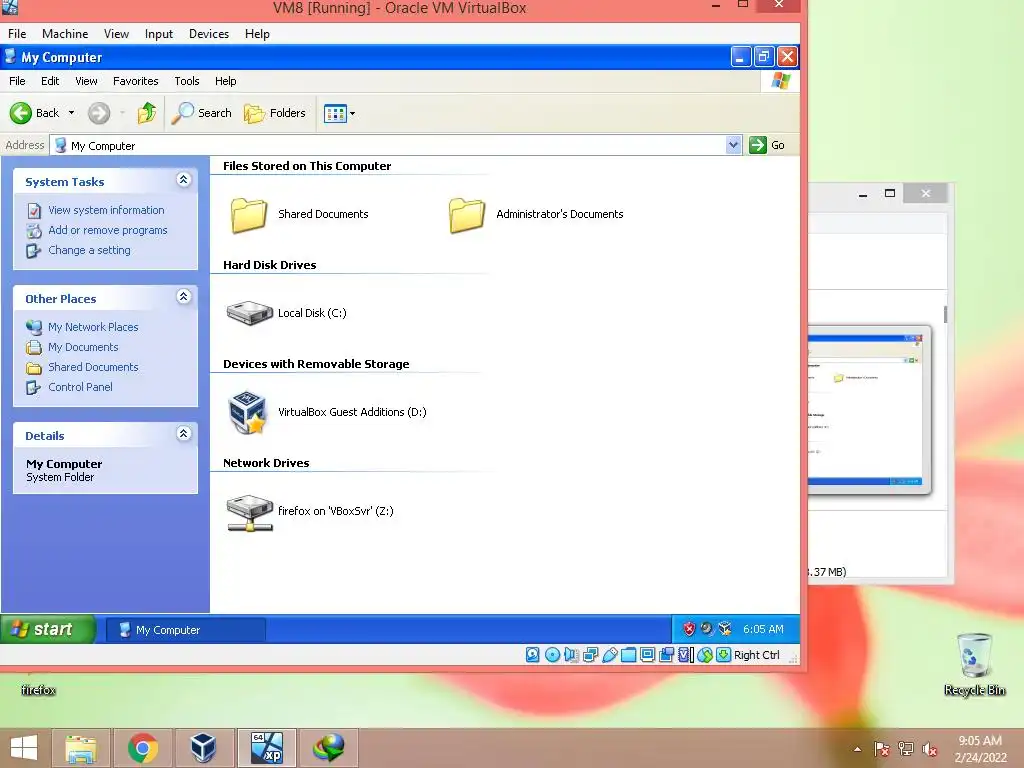Click the network adapters status icon
1024x768 pixels.
[x=590, y=655]
